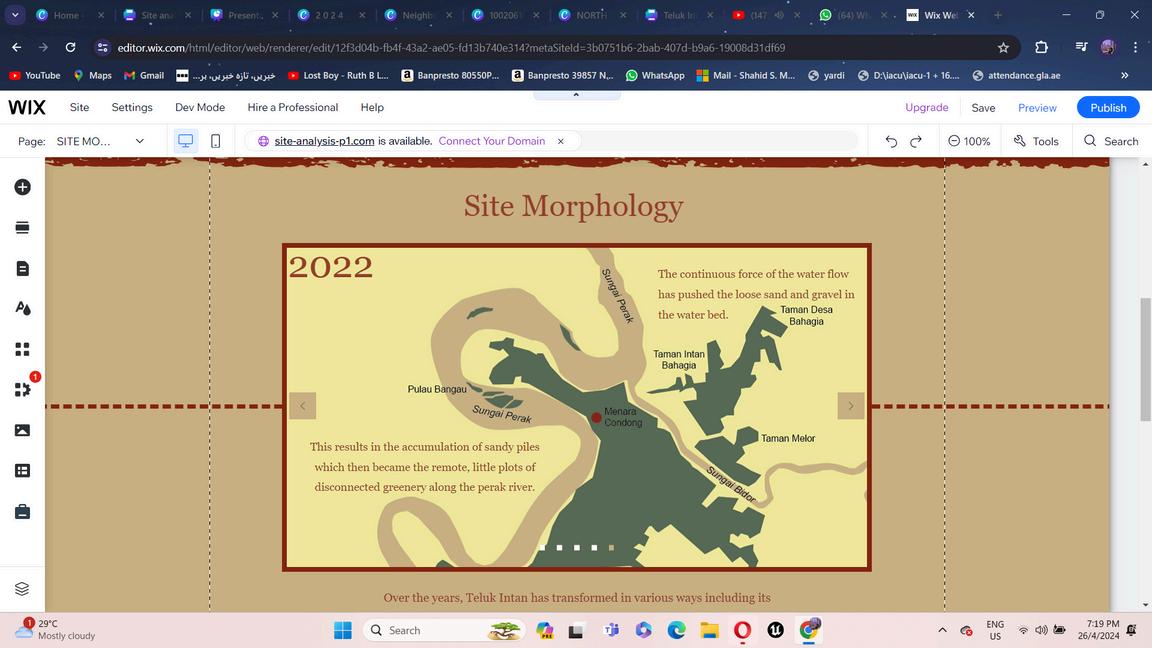Open My Business puzzle icon with notification
The width and height of the screenshot is (1152, 648).
tap(23, 389)
